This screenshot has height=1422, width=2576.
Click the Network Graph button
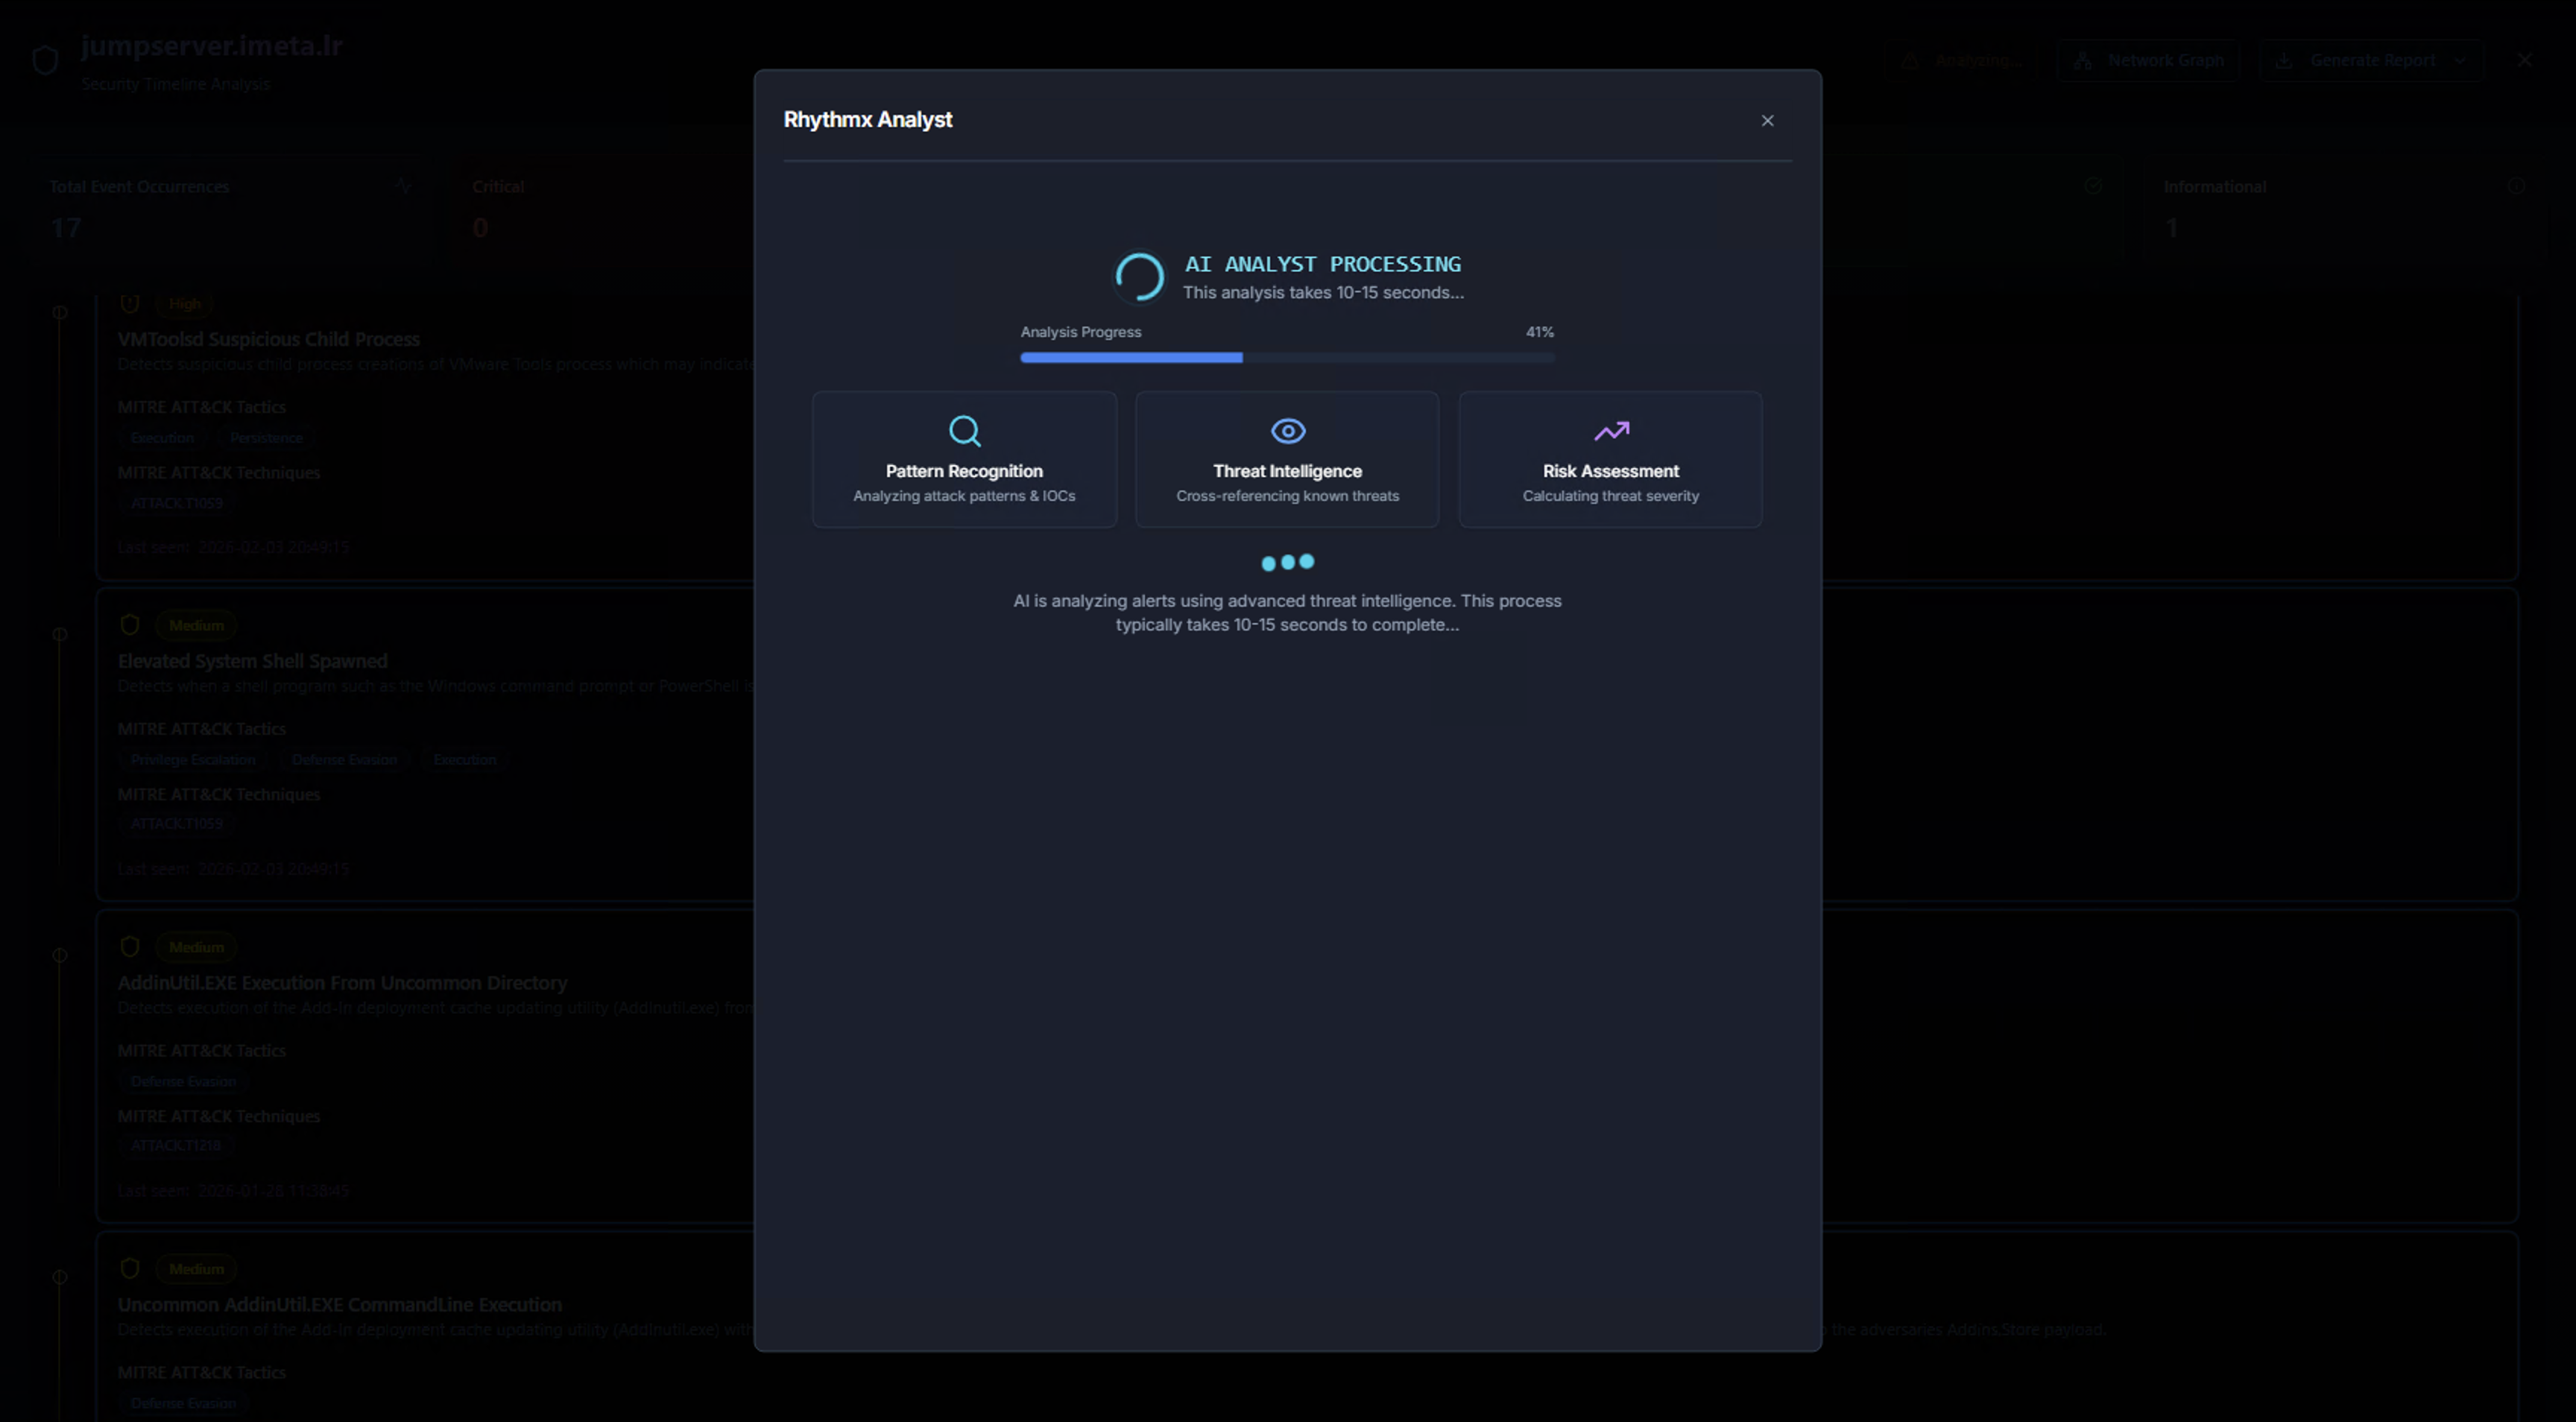point(2148,60)
